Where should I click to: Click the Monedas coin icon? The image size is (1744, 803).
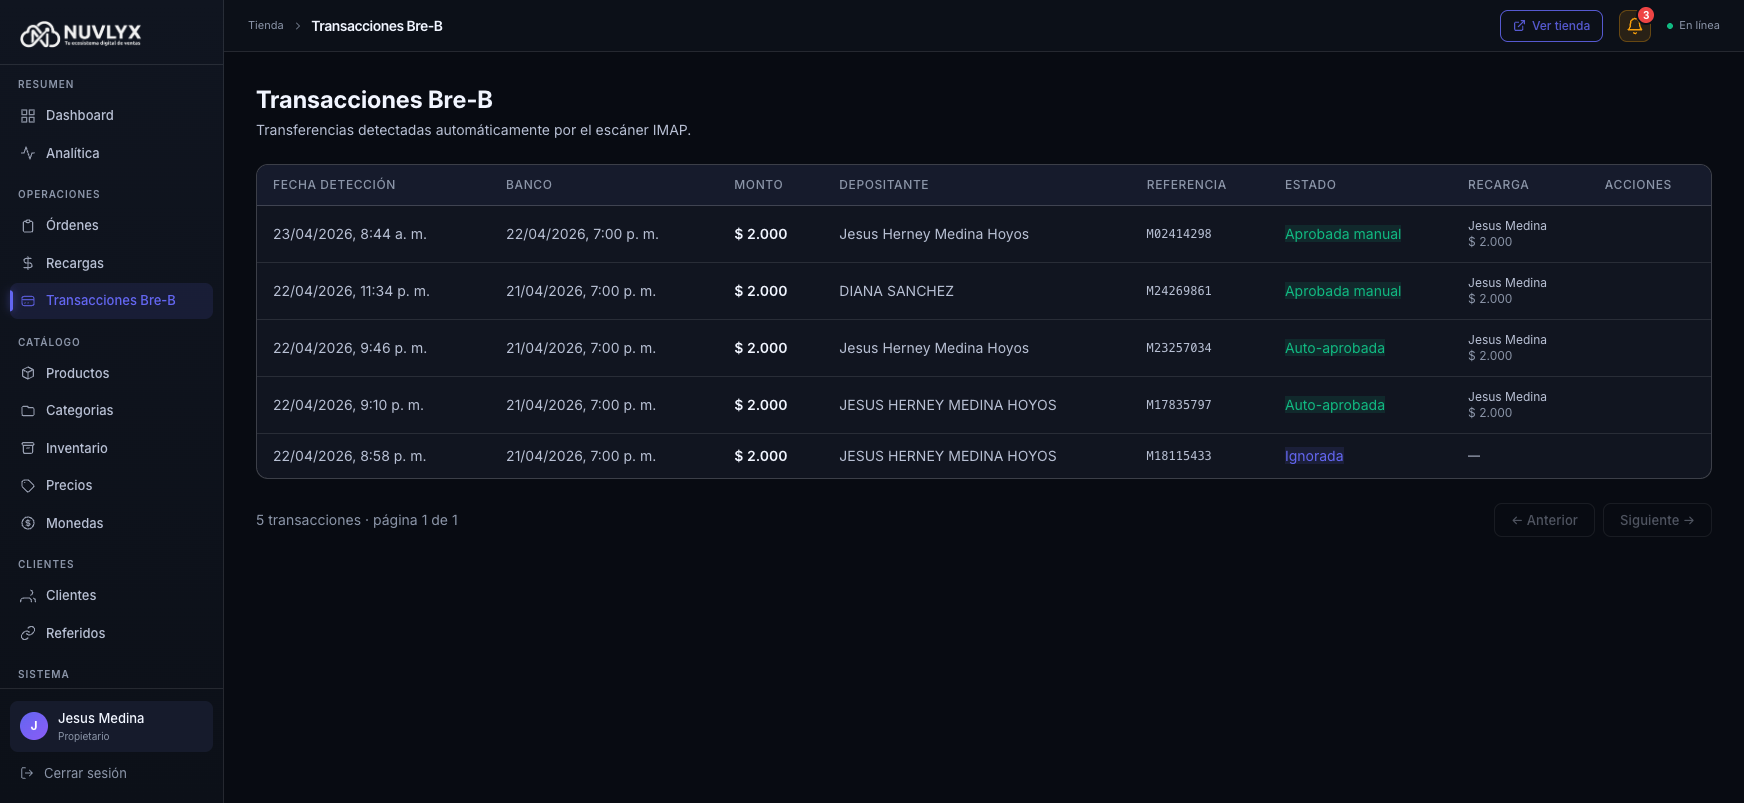tap(28, 523)
